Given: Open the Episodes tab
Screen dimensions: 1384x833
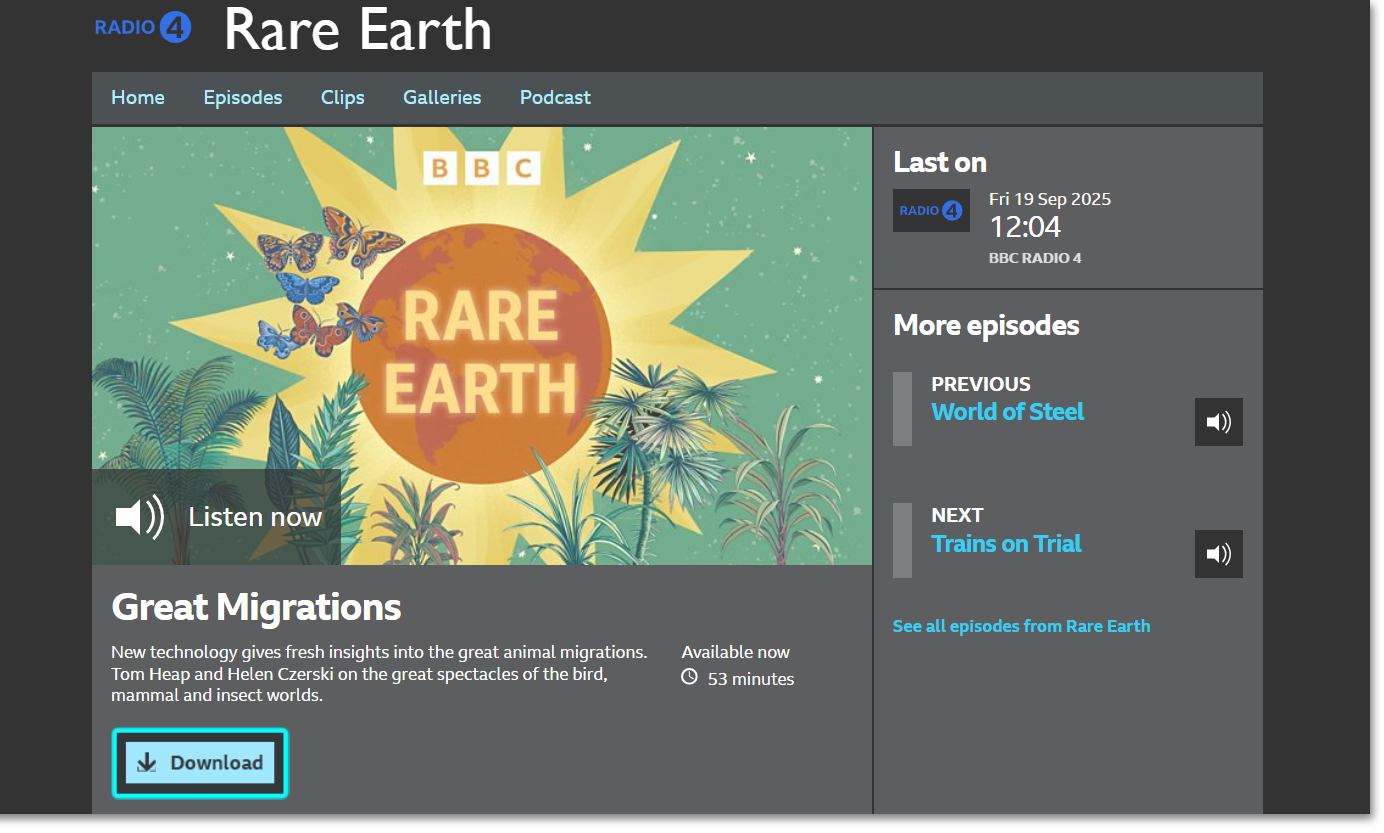Looking at the screenshot, I should (242, 97).
